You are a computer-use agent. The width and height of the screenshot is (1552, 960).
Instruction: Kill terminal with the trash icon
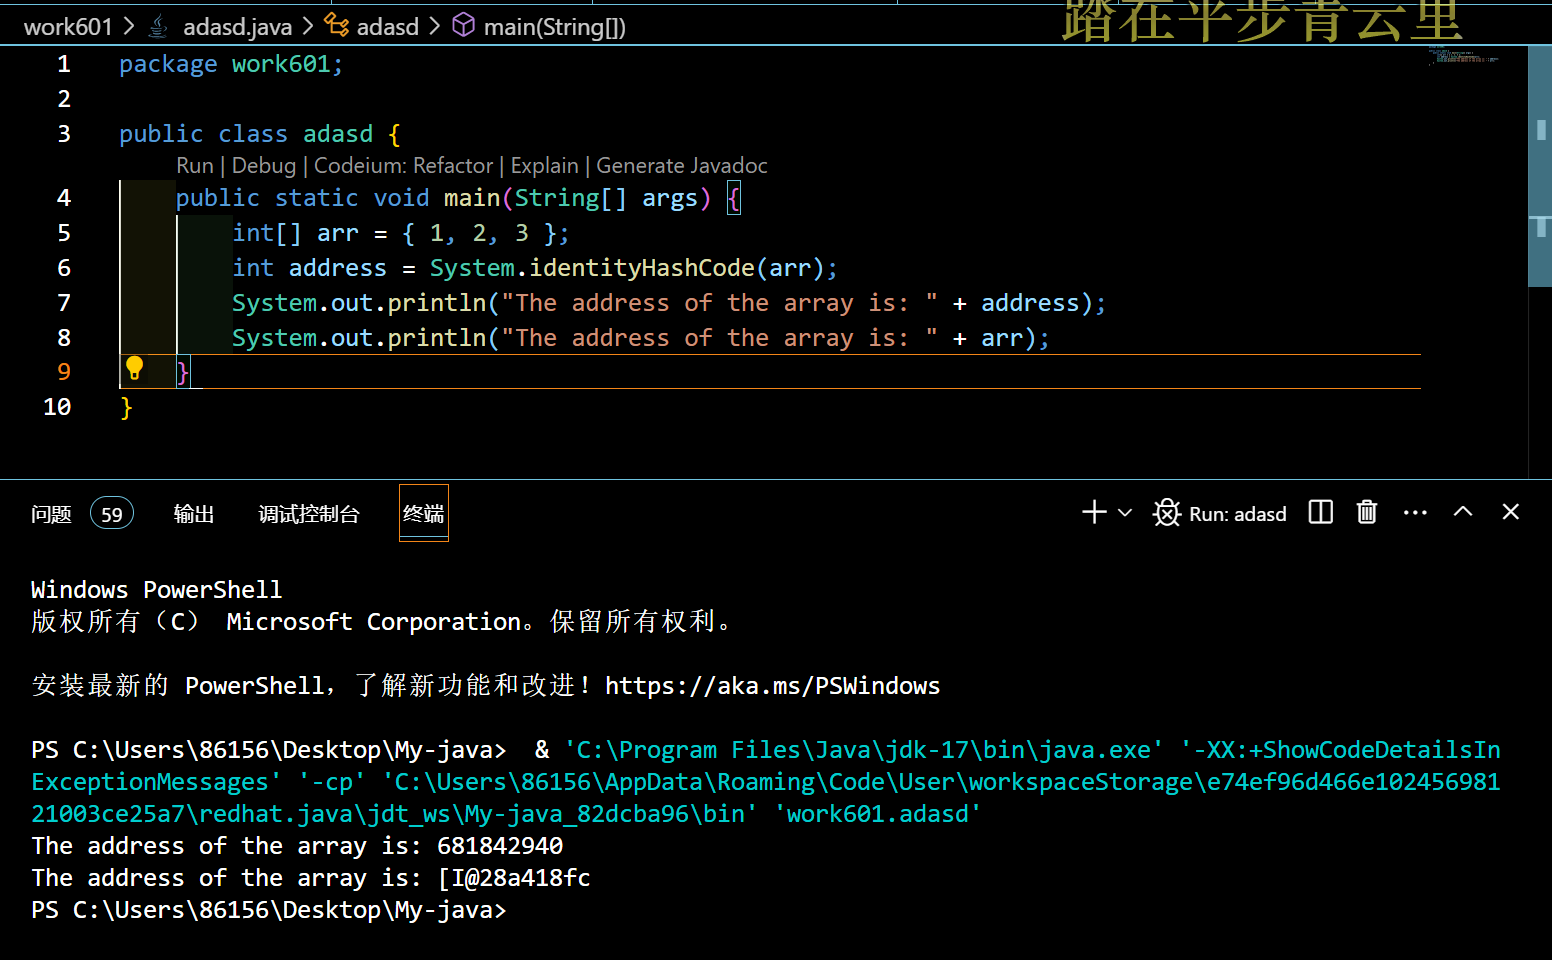pyautogui.click(x=1367, y=513)
